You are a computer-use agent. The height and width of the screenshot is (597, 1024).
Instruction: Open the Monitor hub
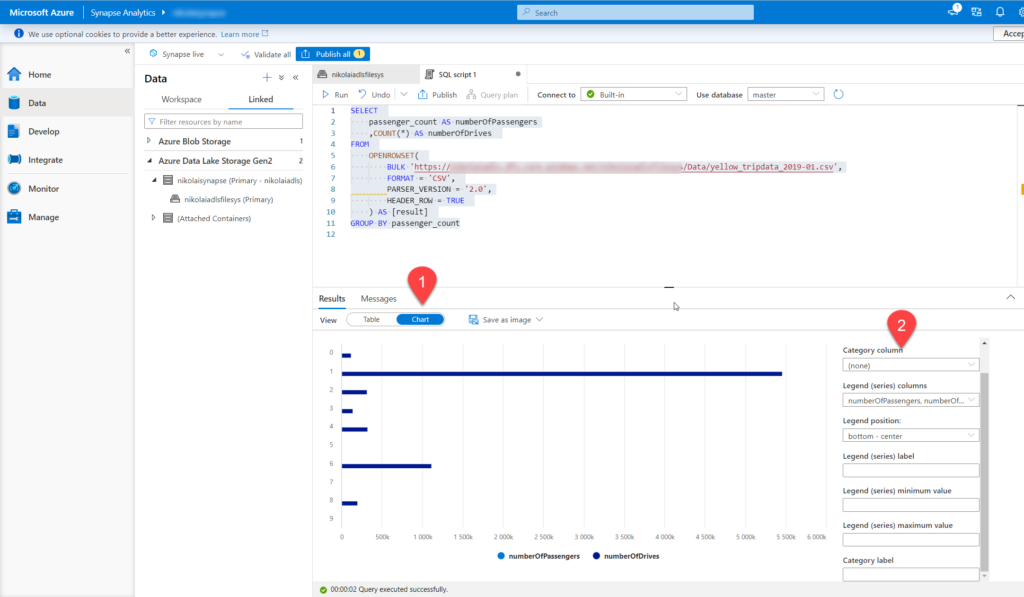[x=43, y=189]
